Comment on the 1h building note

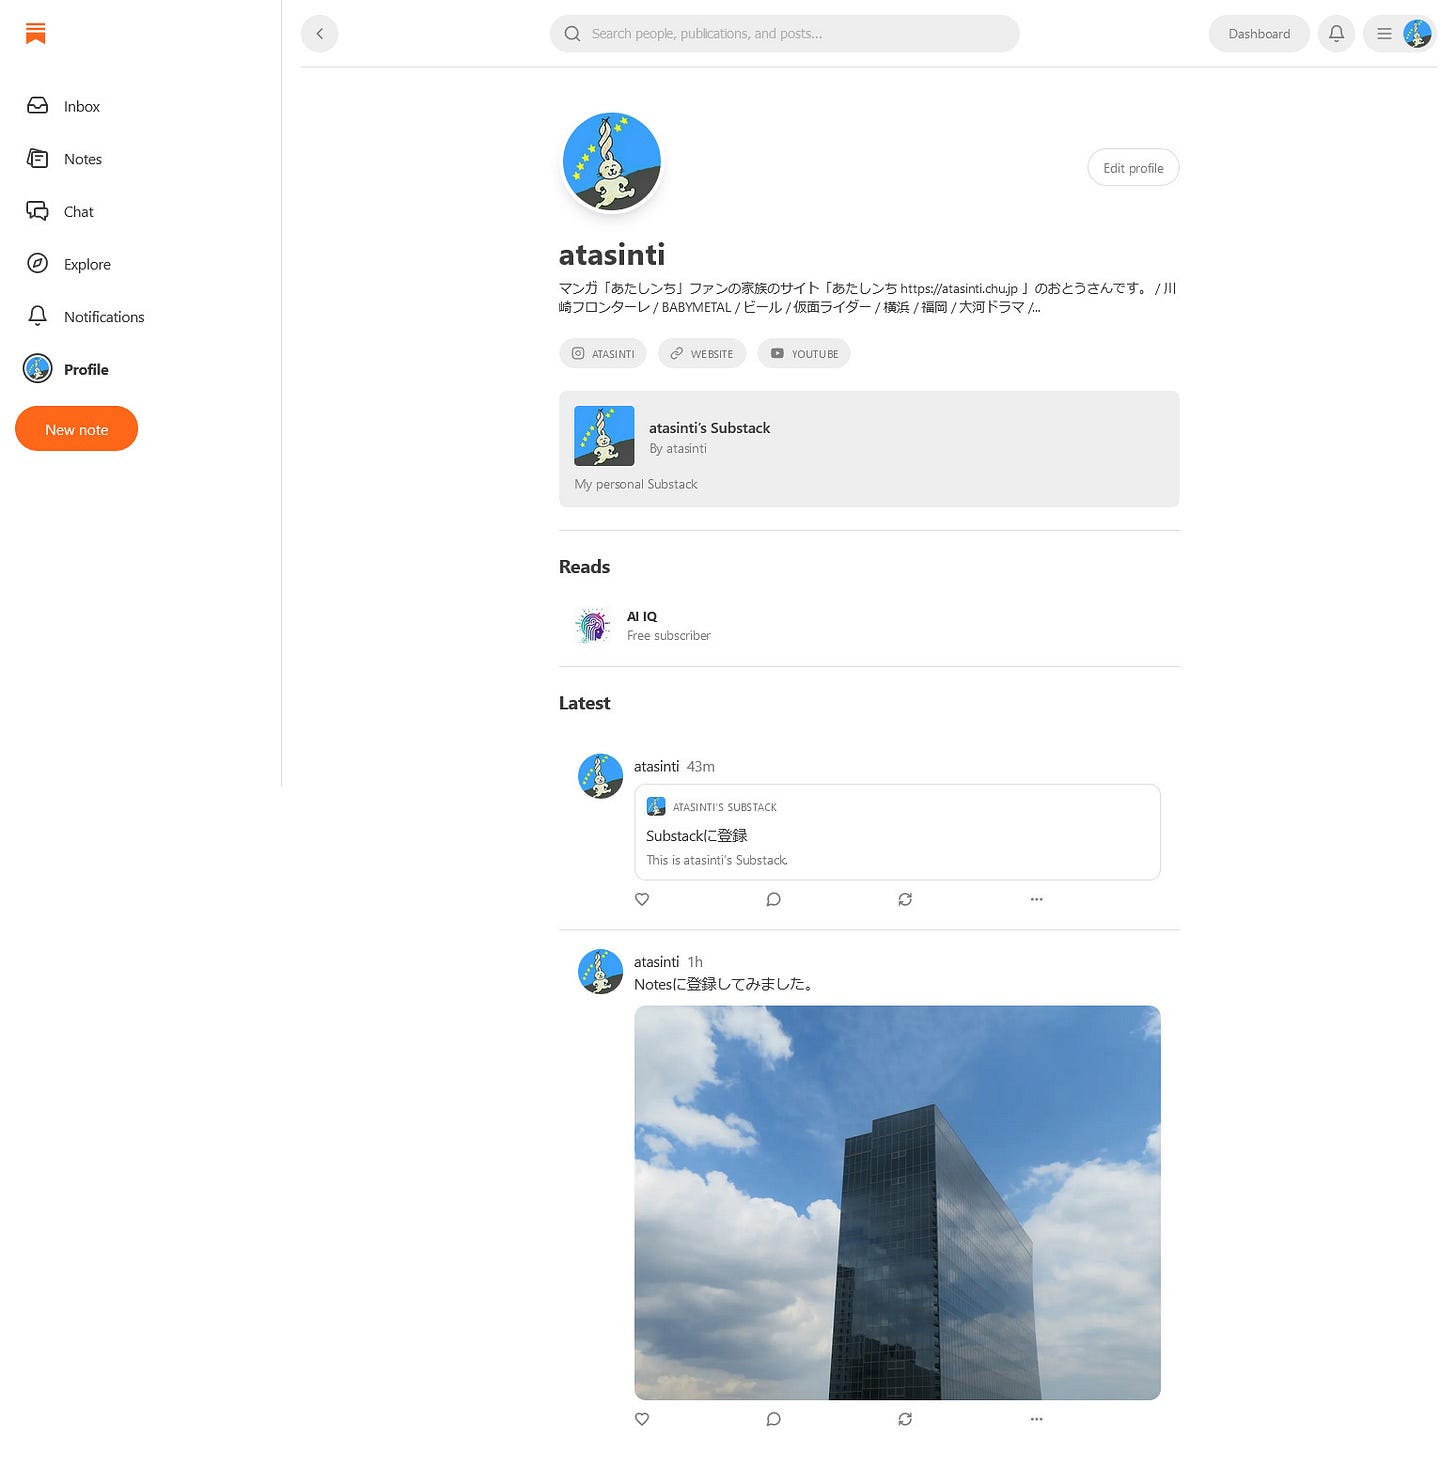point(773,1419)
